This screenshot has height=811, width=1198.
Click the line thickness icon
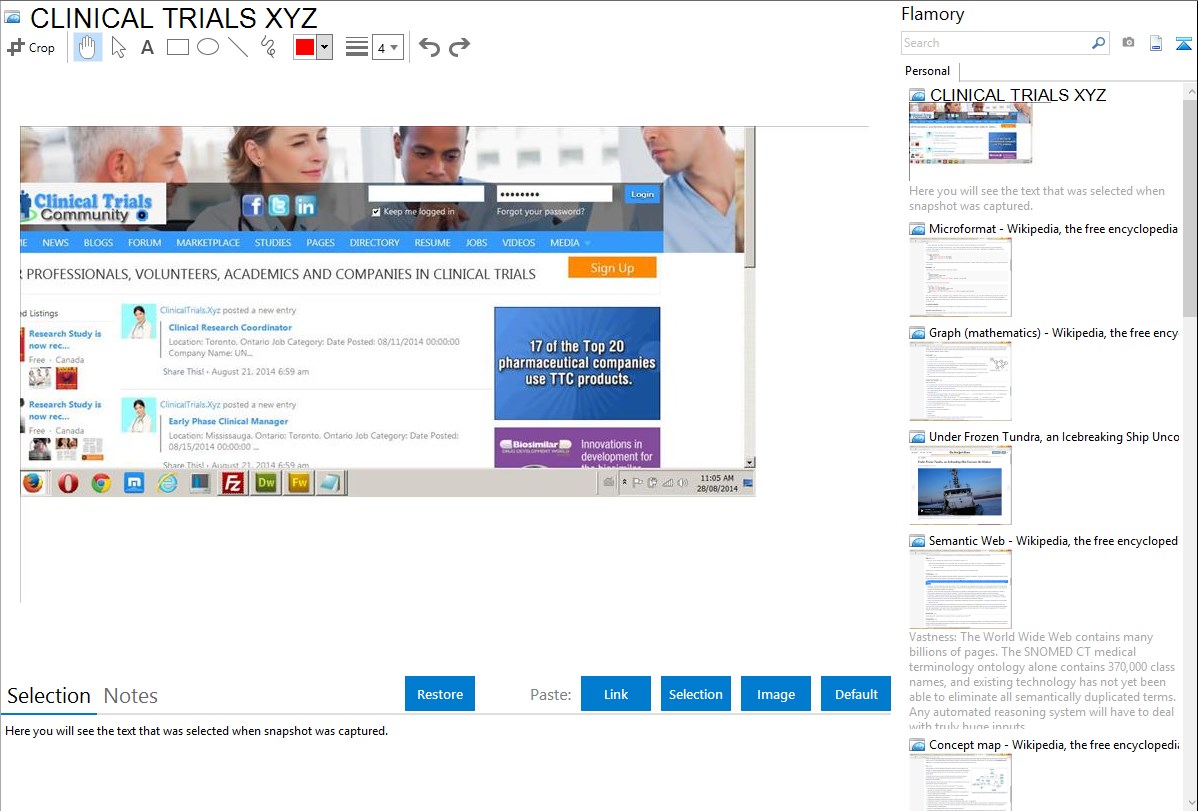[x=356, y=47]
